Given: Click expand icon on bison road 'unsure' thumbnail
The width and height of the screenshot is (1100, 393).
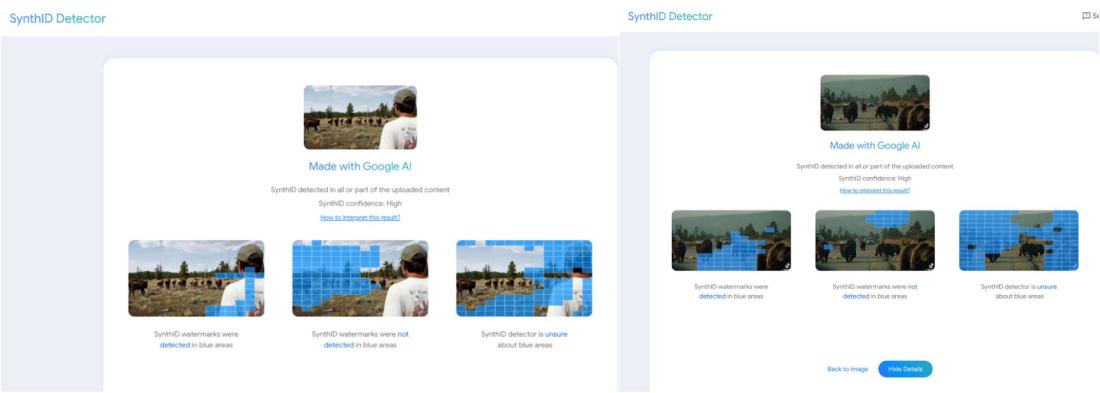Looking at the screenshot, I should click(x=1074, y=265).
